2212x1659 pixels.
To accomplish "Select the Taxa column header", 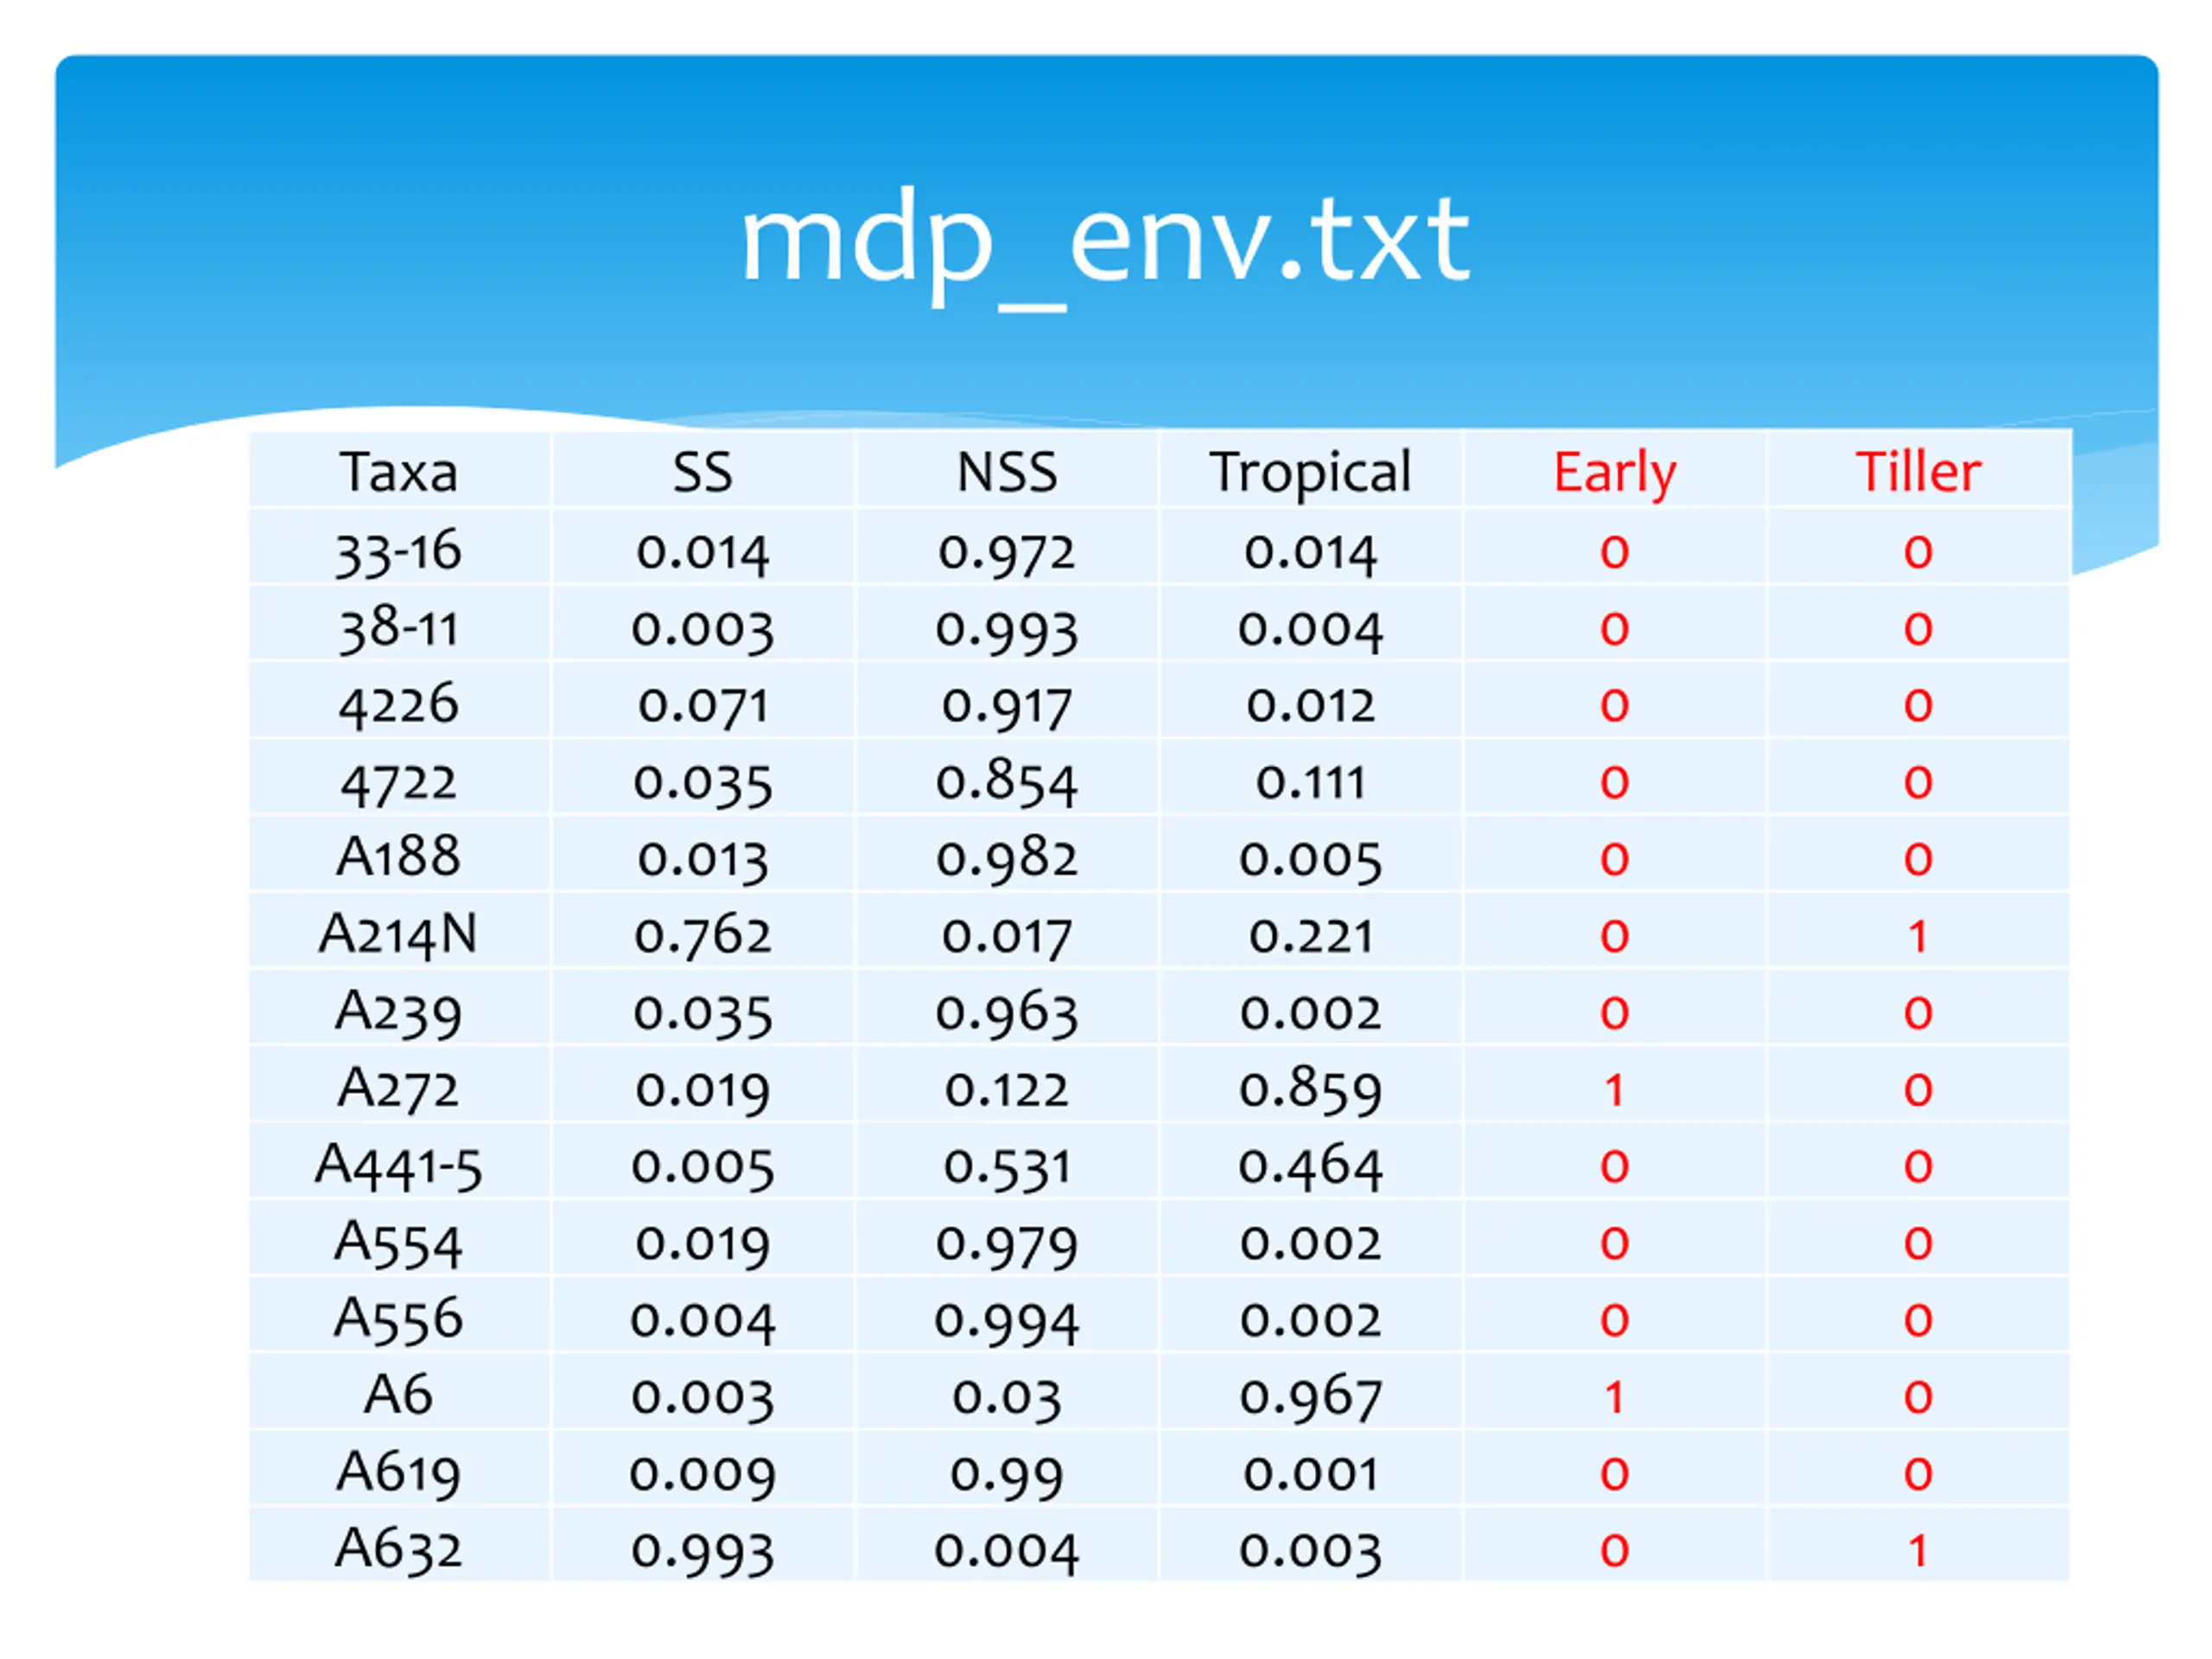I will pyautogui.click(x=399, y=471).
